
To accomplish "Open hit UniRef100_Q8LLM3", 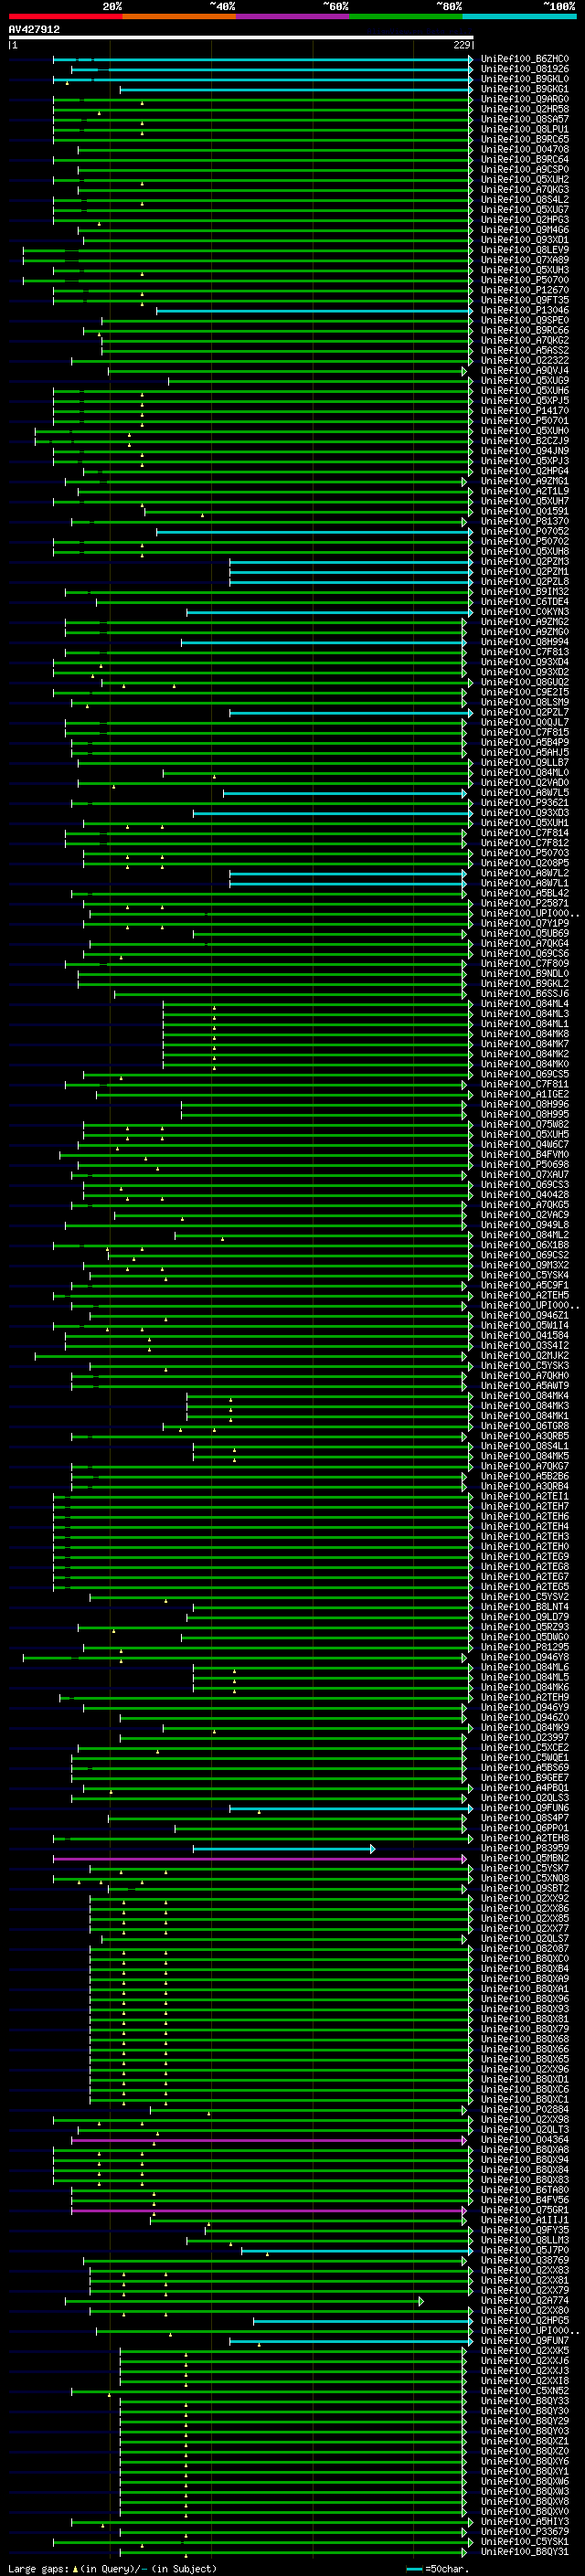I will [524, 2240].
